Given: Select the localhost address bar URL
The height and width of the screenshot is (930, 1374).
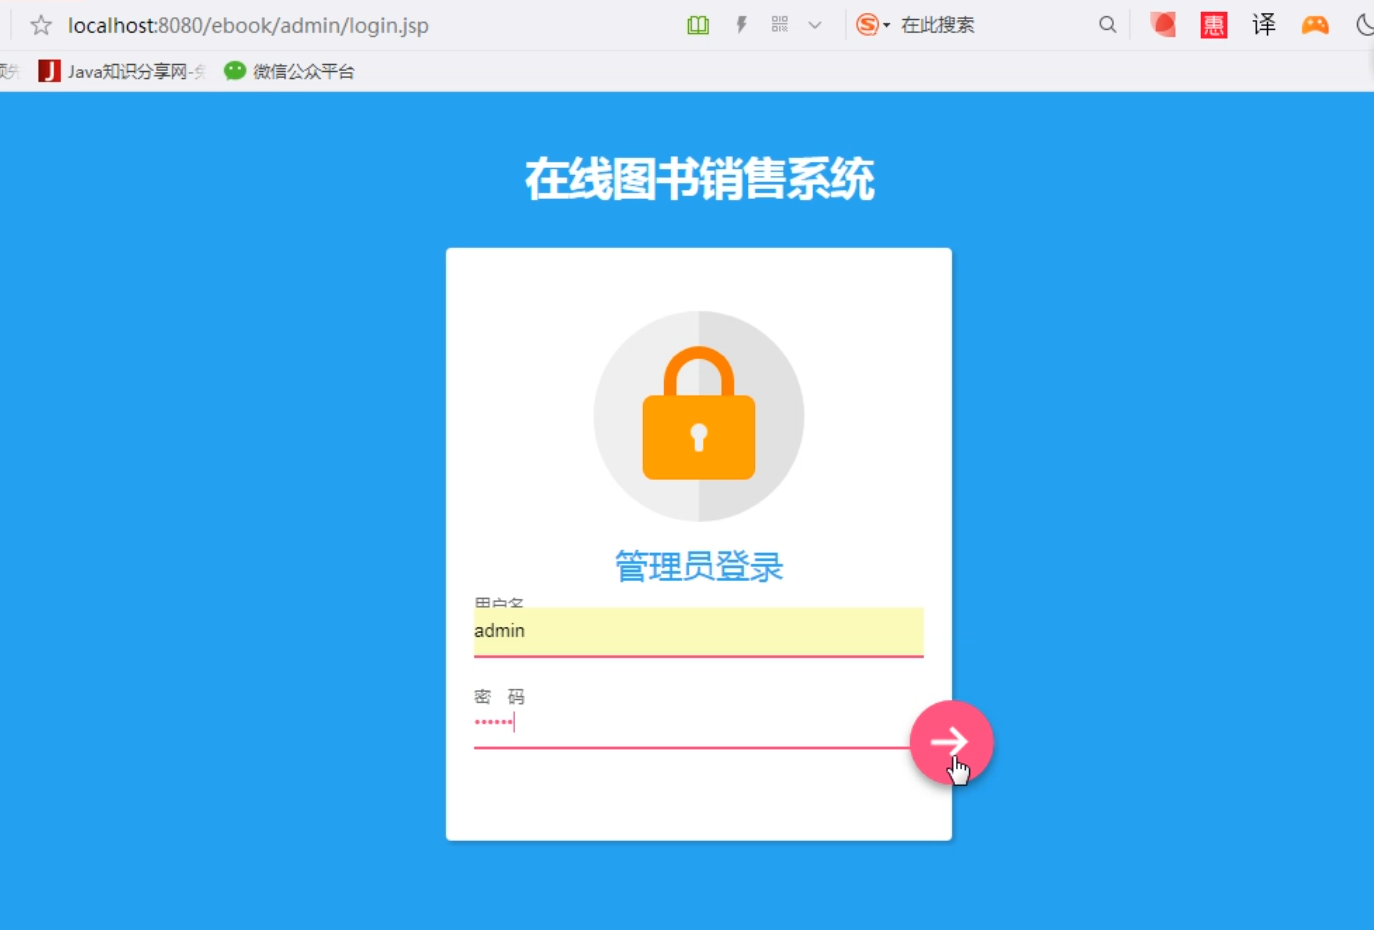Looking at the screenshot, I should 248,25.
